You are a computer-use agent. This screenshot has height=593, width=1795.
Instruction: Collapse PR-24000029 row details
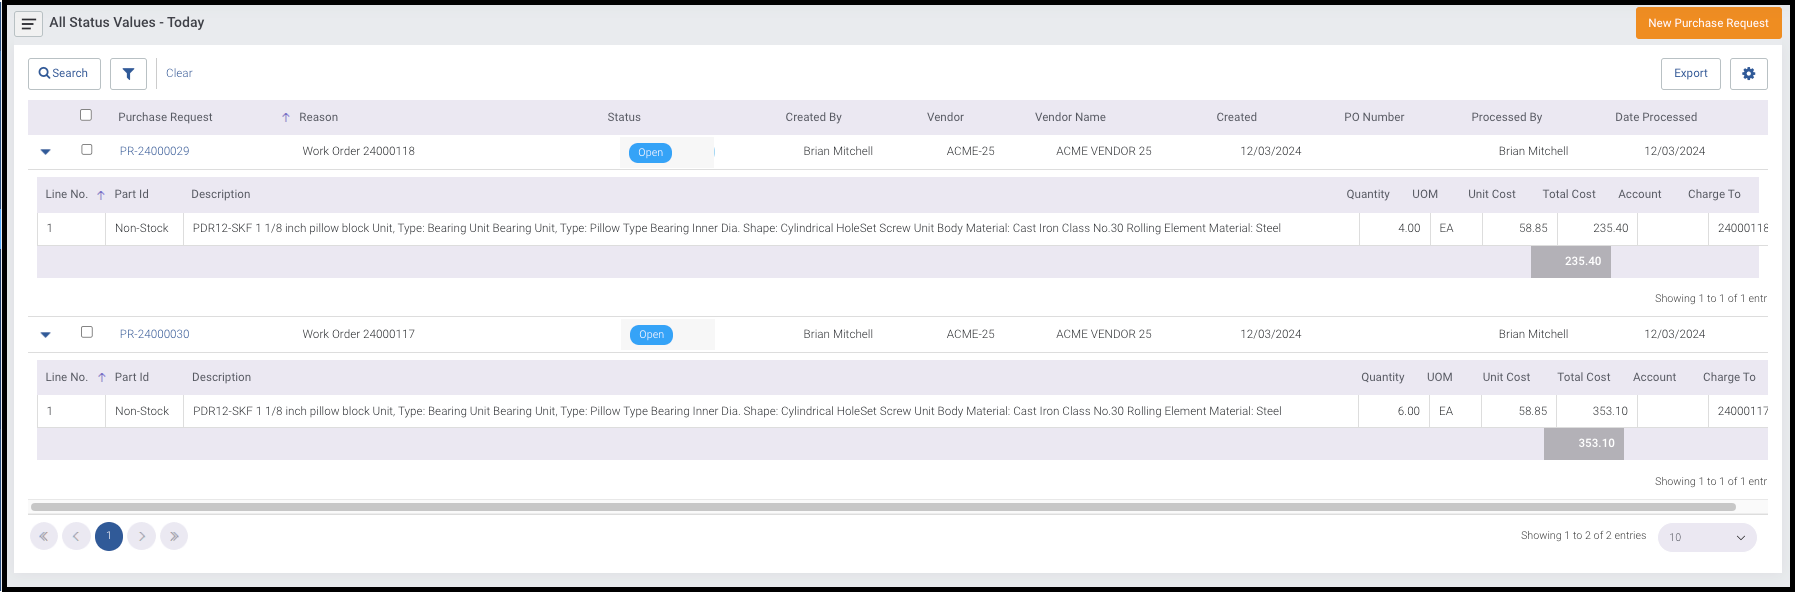(45, 152)
